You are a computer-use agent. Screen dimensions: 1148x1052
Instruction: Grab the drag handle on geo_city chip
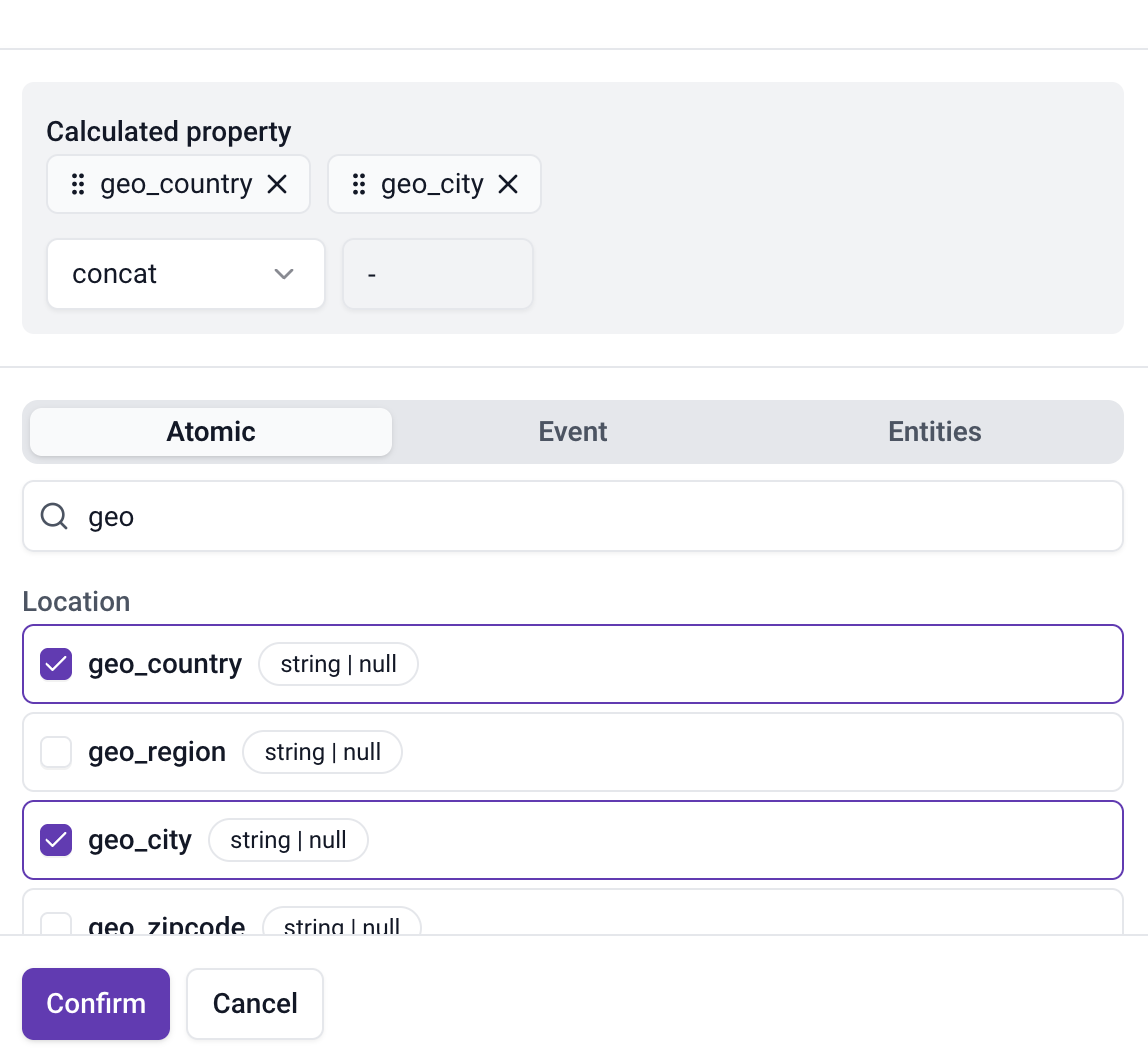pos(359,184)
